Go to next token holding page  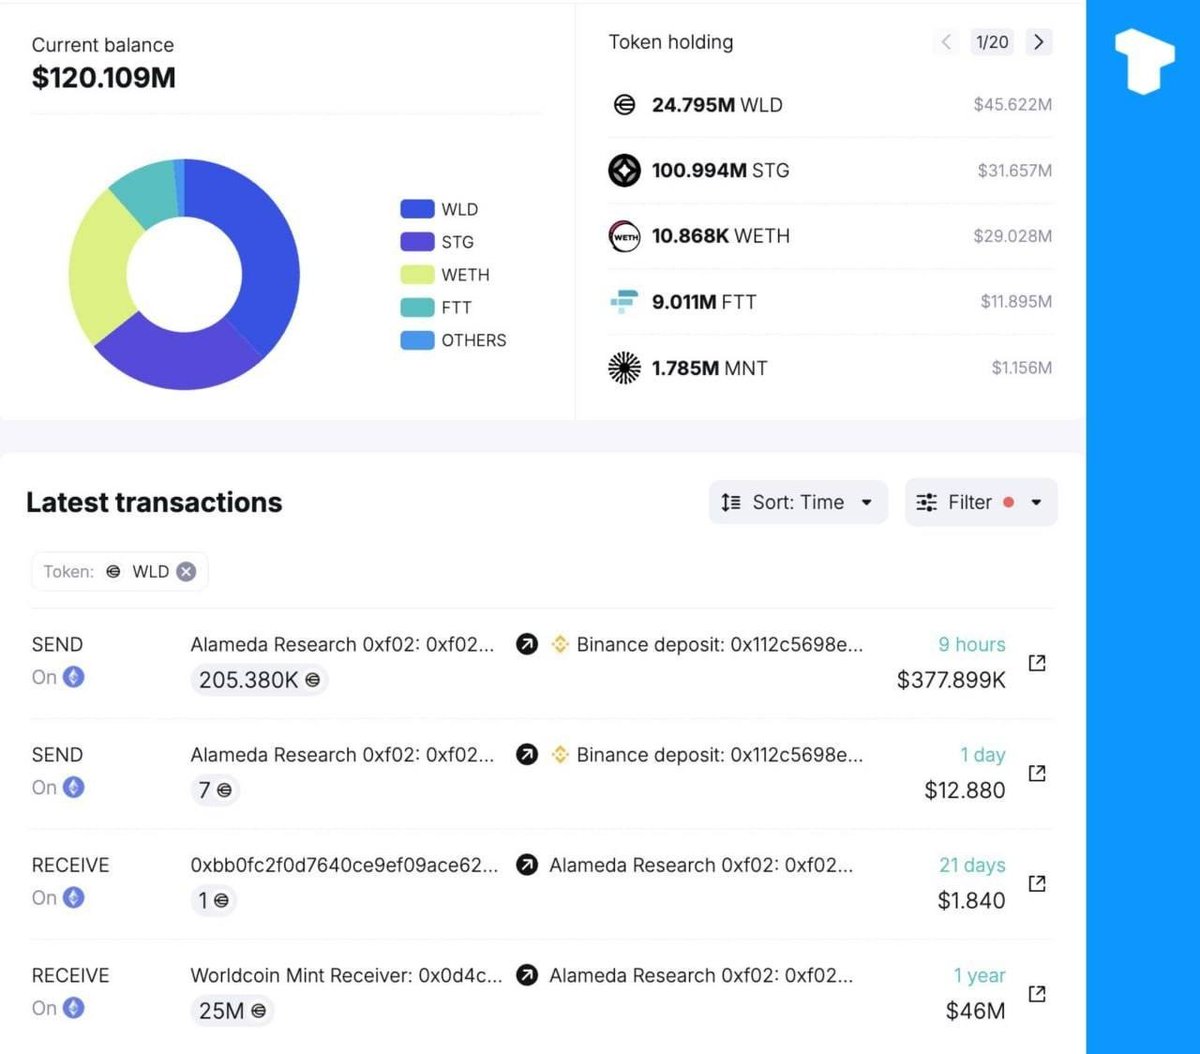[x=1039, y=42]
